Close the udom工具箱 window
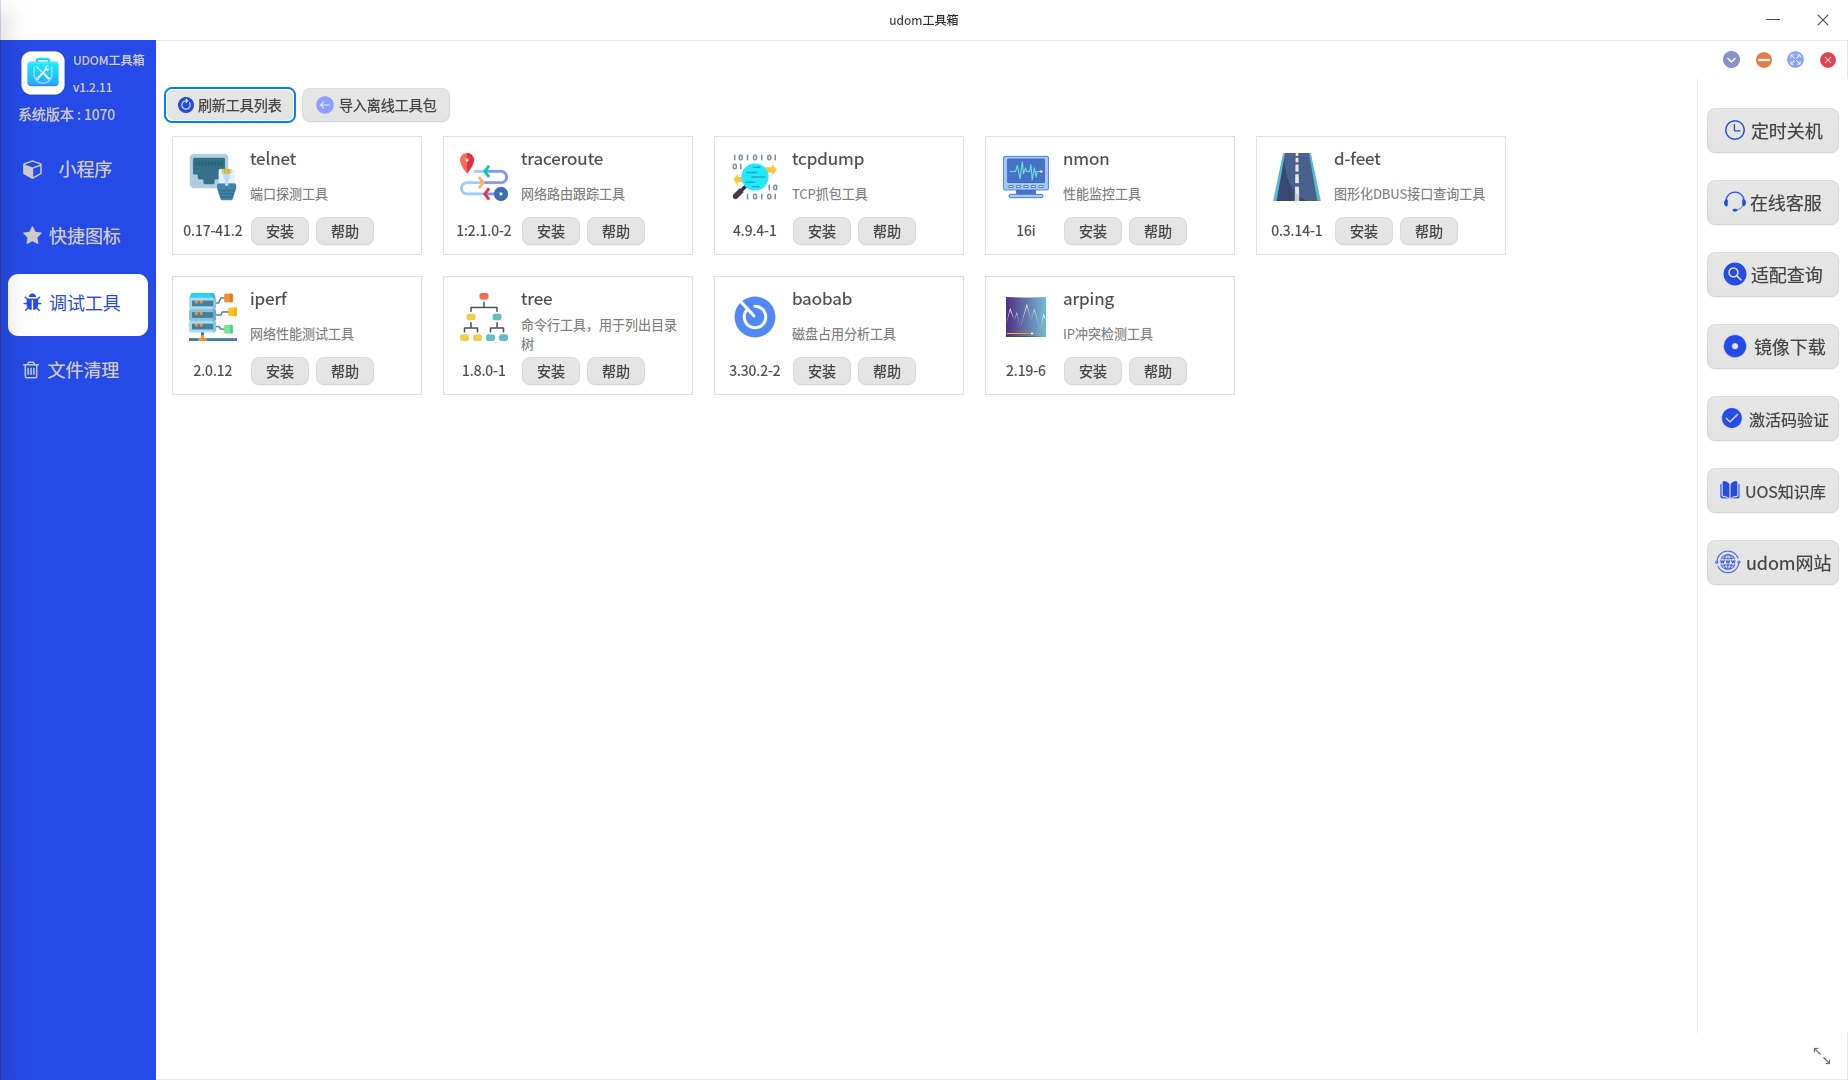 tap(1823, 20)
